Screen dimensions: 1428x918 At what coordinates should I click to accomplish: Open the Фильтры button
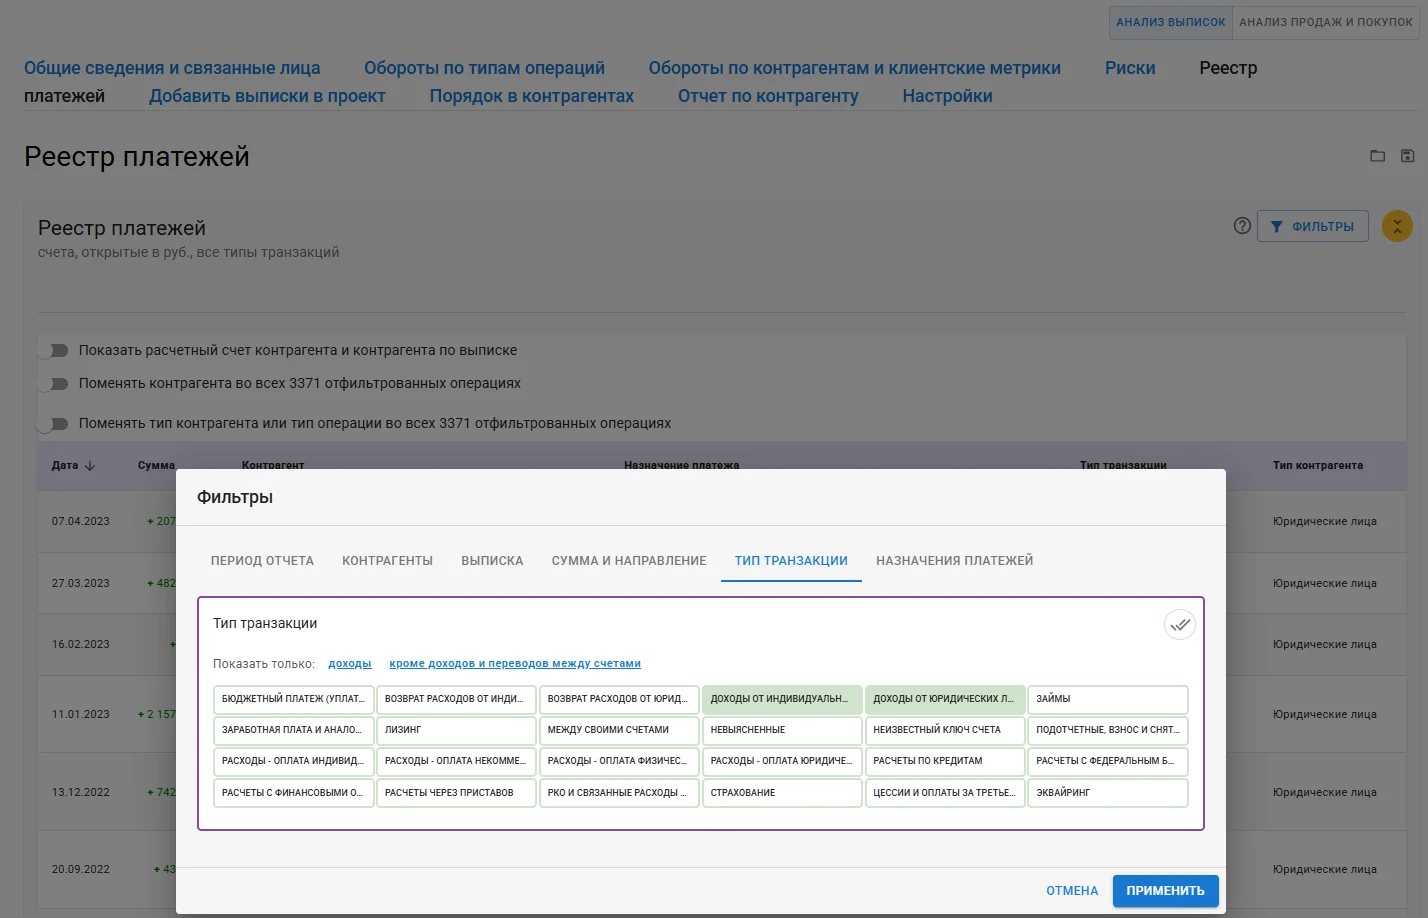1312,227
